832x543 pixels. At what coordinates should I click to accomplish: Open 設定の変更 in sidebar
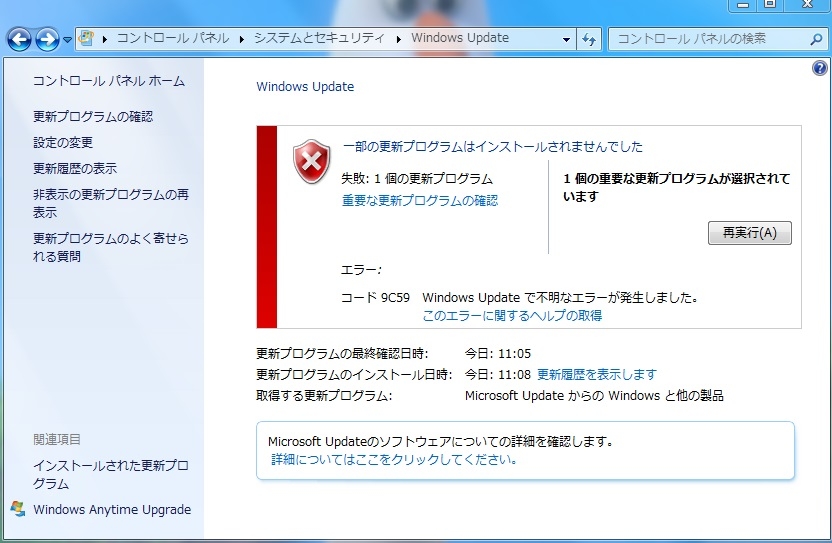point(63,142)
